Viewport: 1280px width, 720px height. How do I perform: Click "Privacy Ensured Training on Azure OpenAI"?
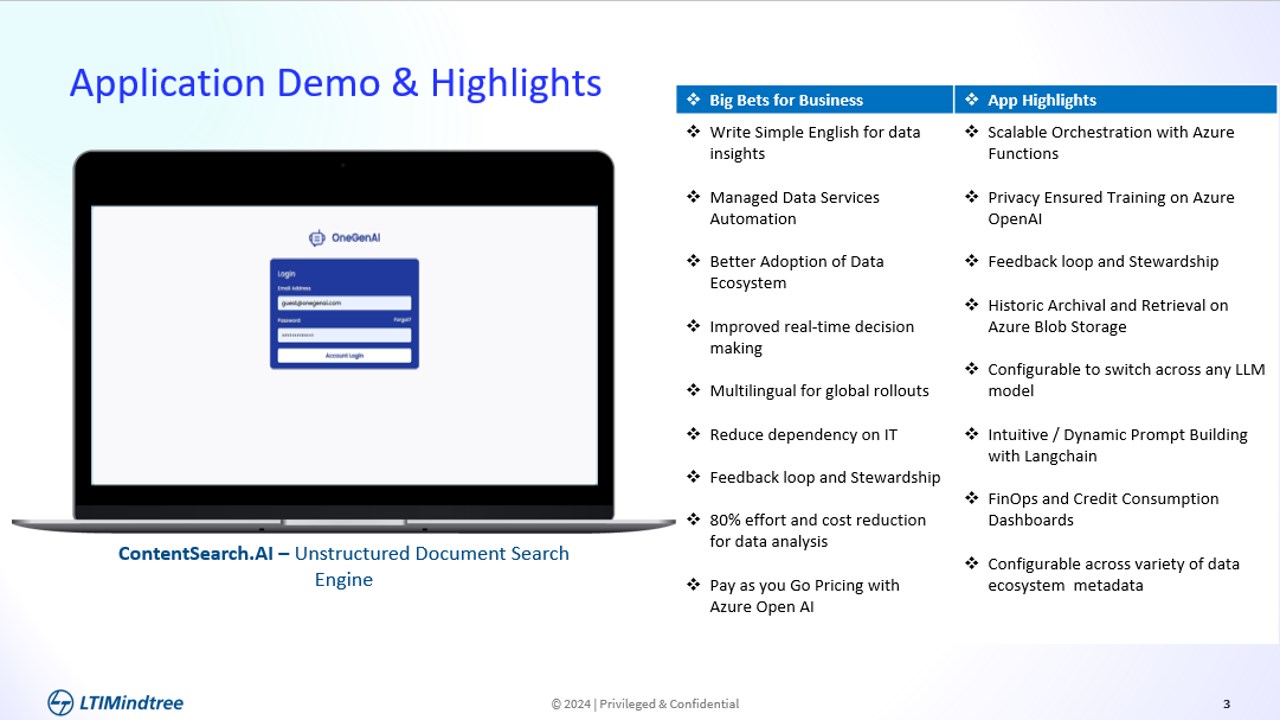click(1111, 208)
